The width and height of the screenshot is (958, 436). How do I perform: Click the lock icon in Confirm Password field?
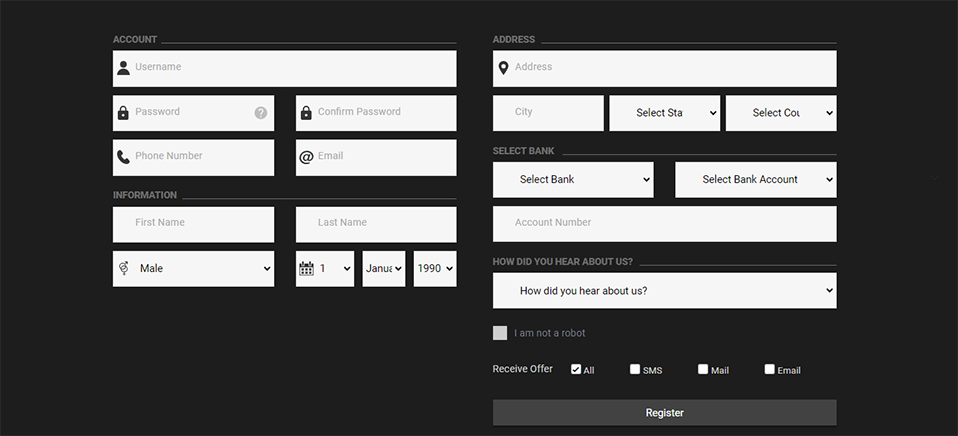coord(306,113)
